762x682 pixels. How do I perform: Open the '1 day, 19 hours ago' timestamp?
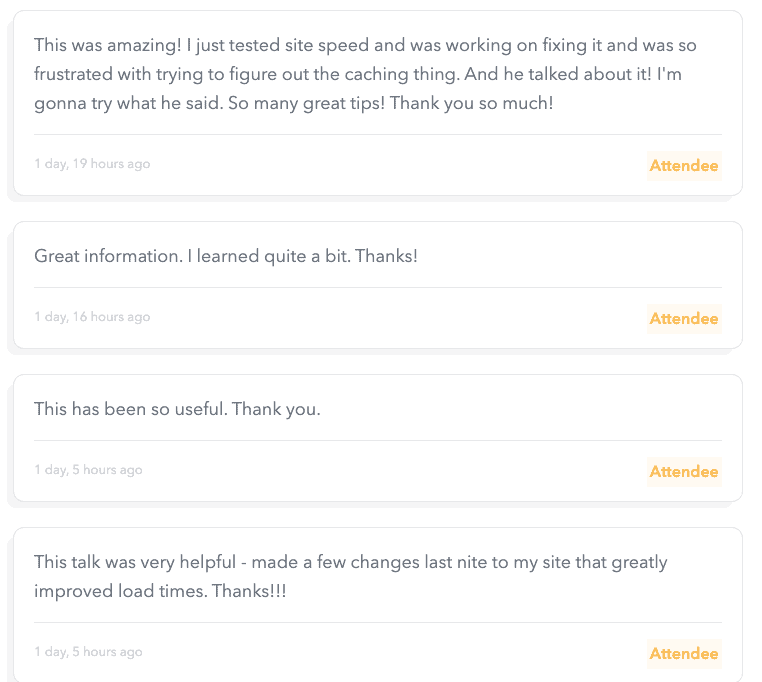point(92,164)
